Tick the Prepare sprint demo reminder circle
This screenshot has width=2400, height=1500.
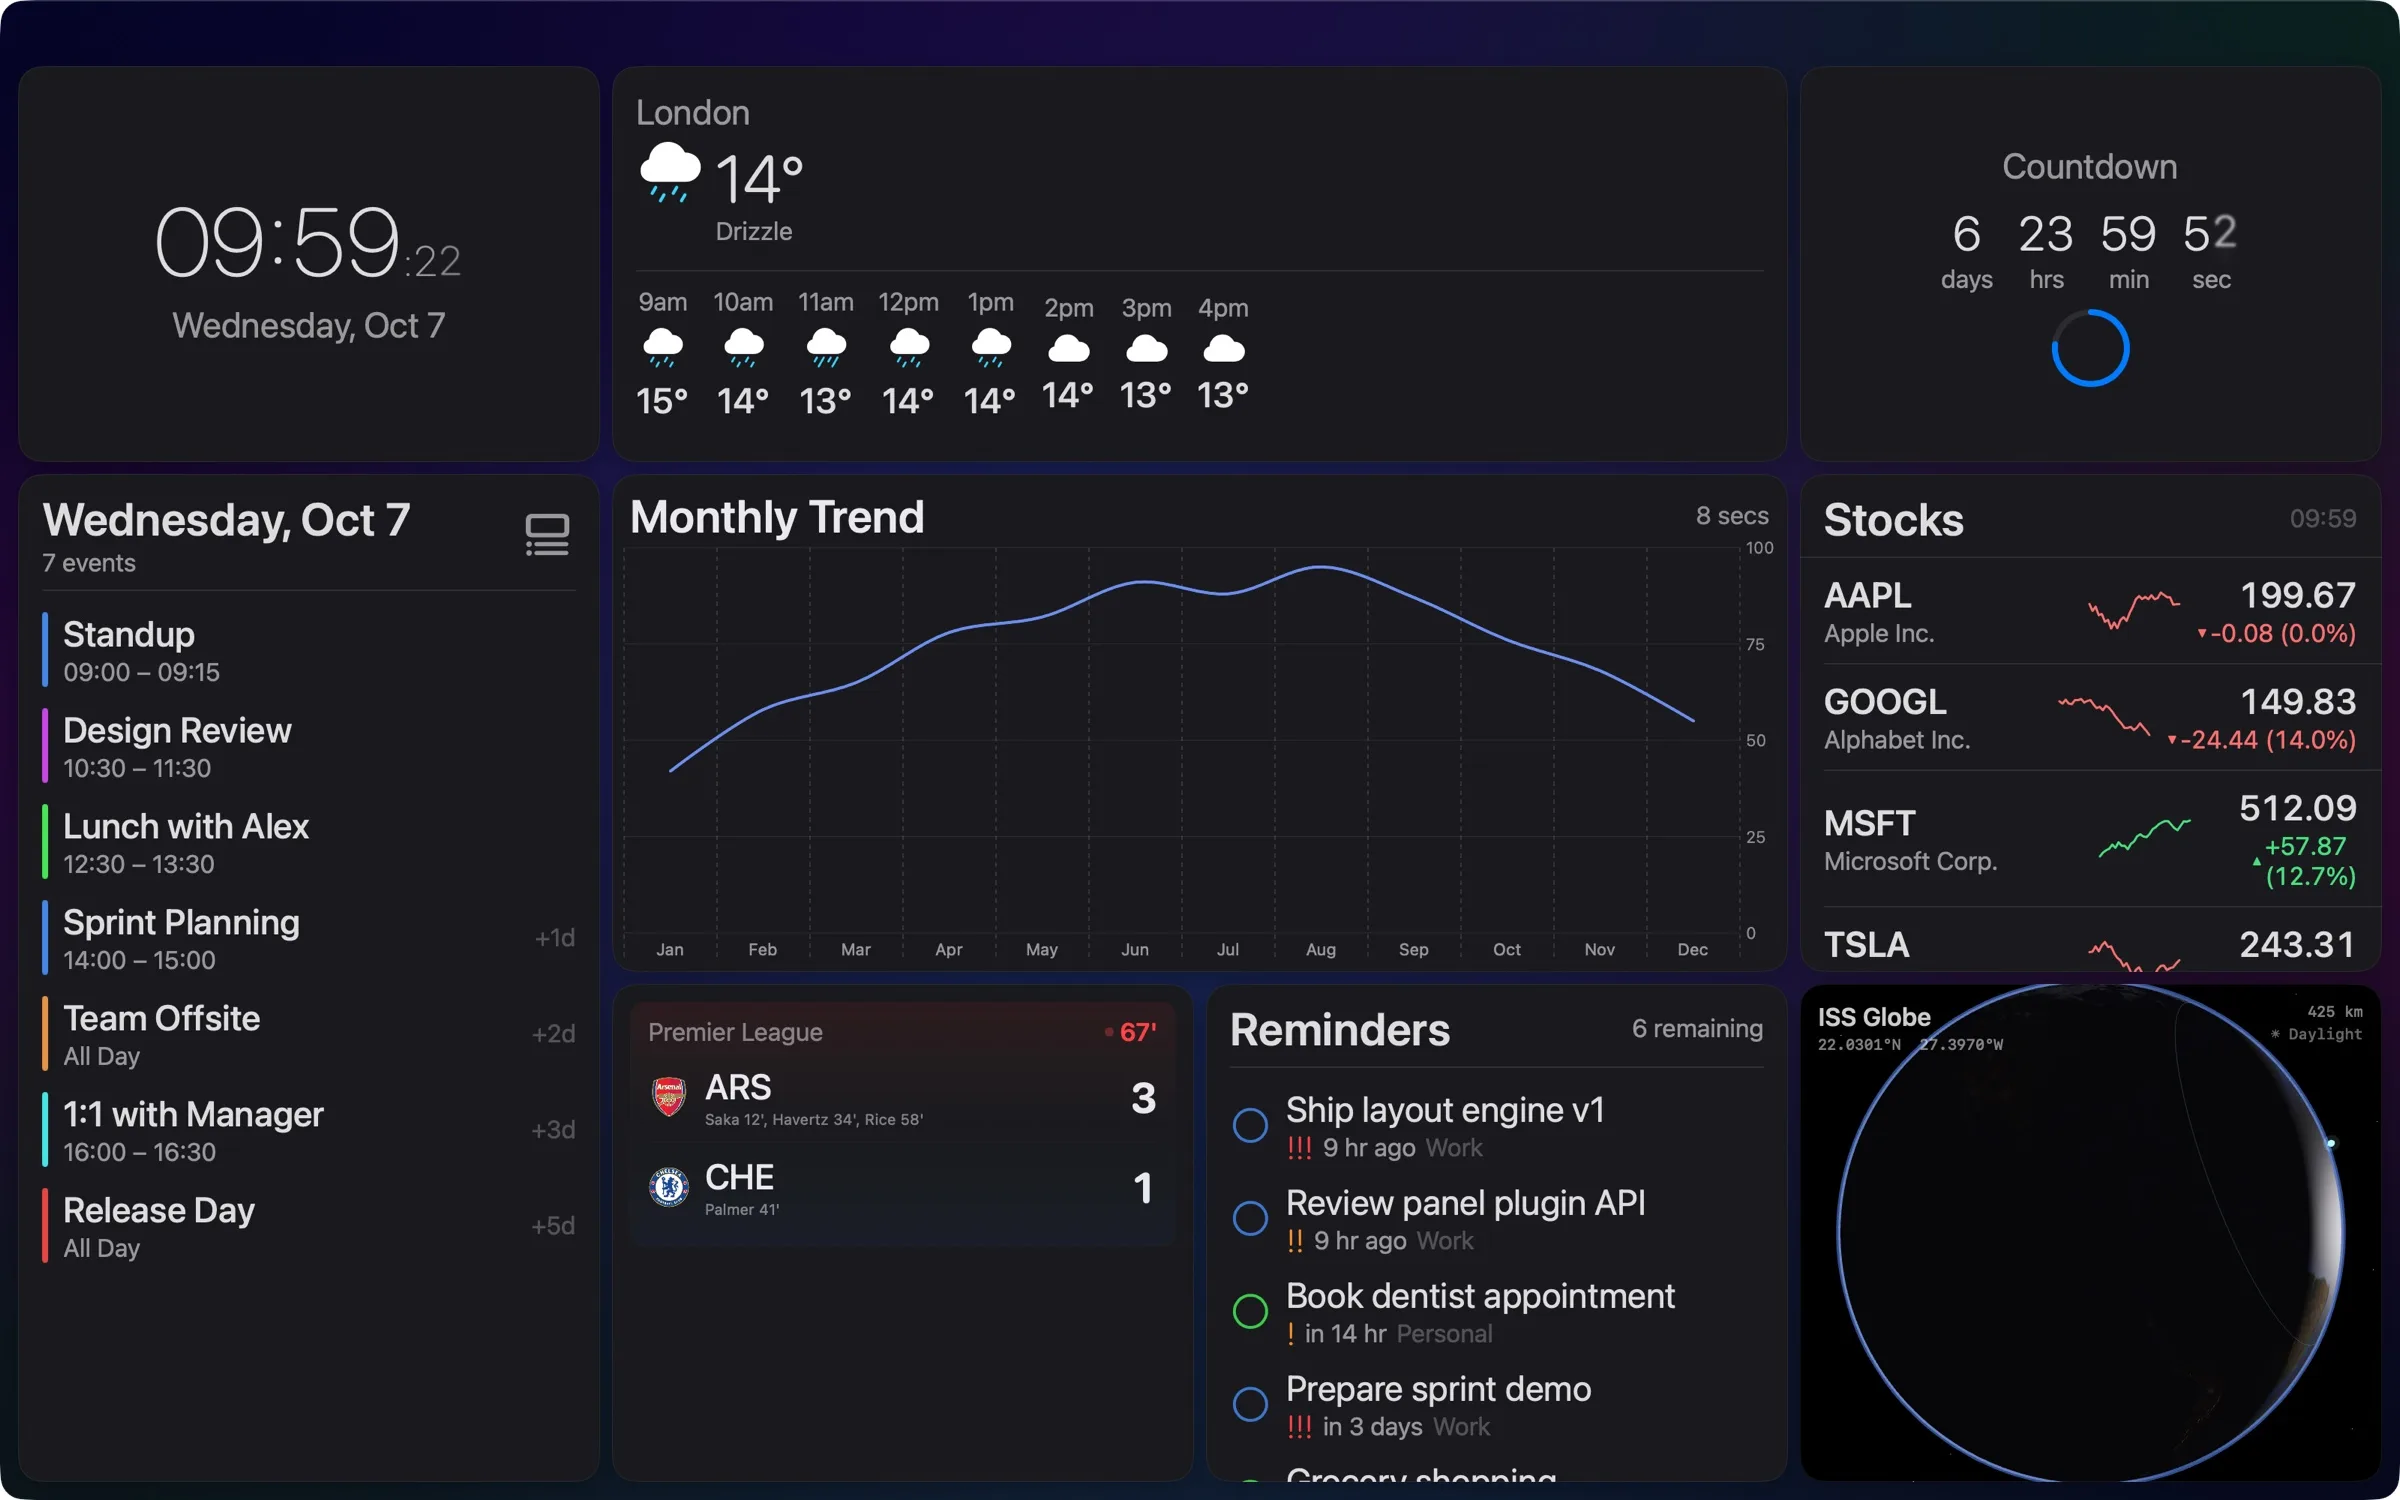[x=1250, y=1404]
